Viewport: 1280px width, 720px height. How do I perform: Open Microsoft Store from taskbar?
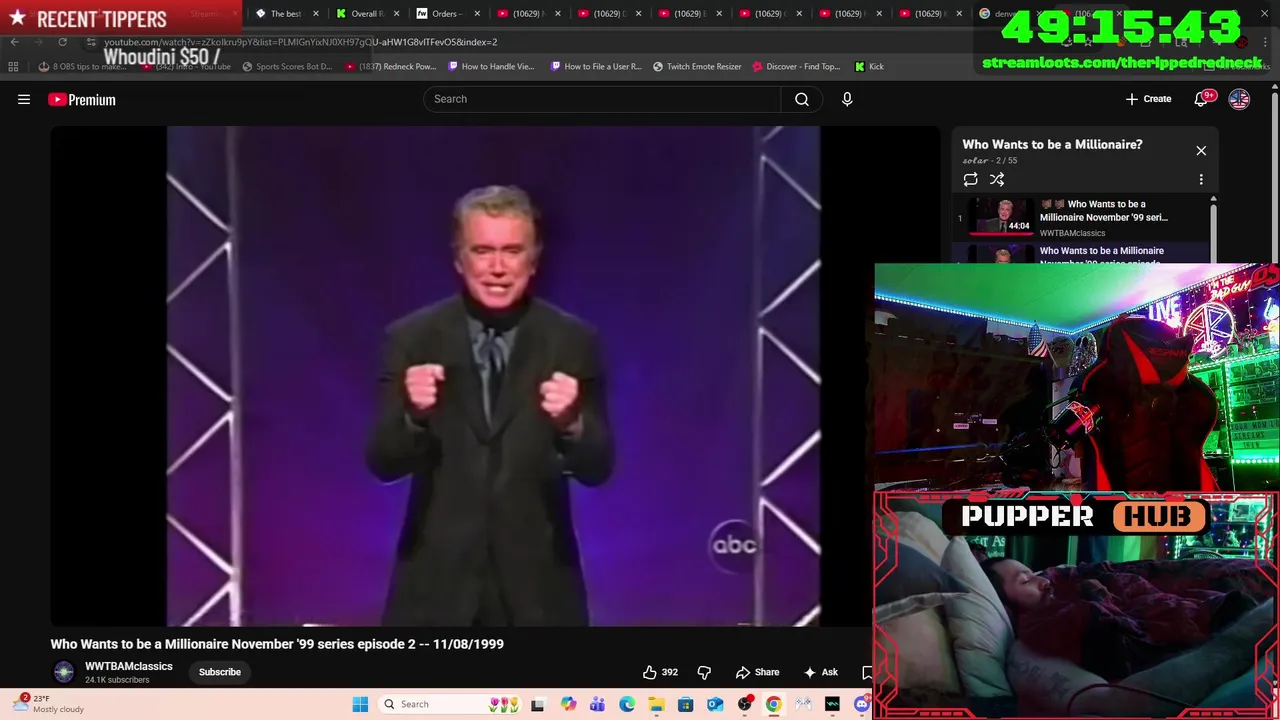[x=685, y=704]
